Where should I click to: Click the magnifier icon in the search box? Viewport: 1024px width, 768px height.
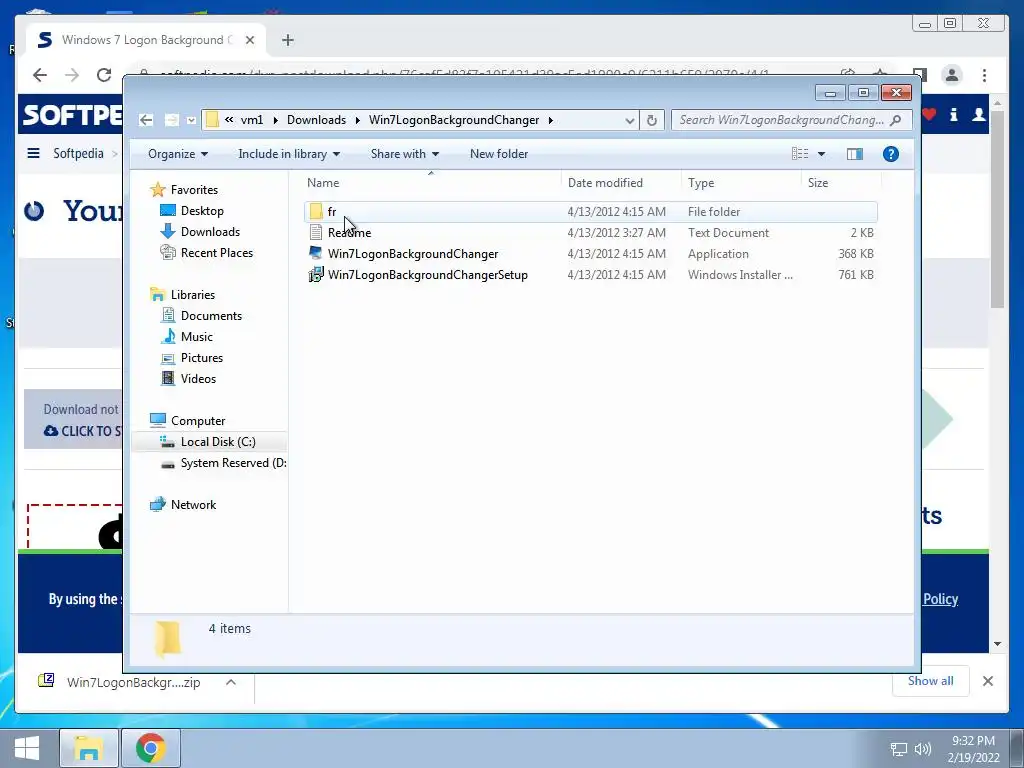896,120
